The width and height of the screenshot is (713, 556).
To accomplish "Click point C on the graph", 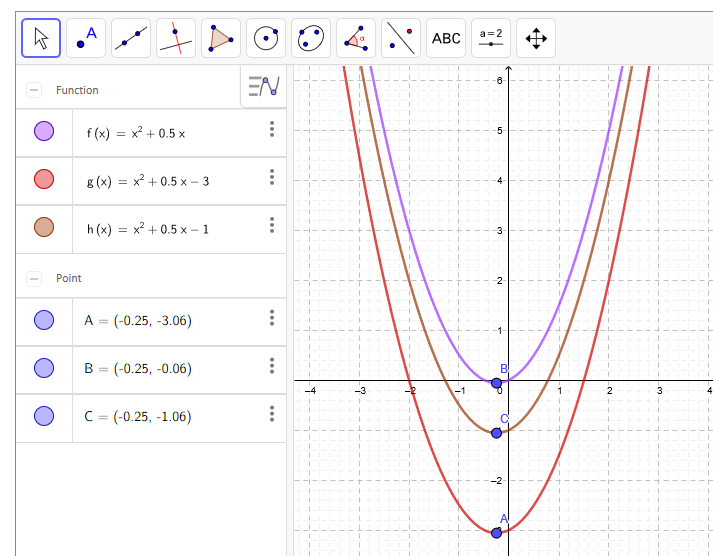I will (497, 432).
